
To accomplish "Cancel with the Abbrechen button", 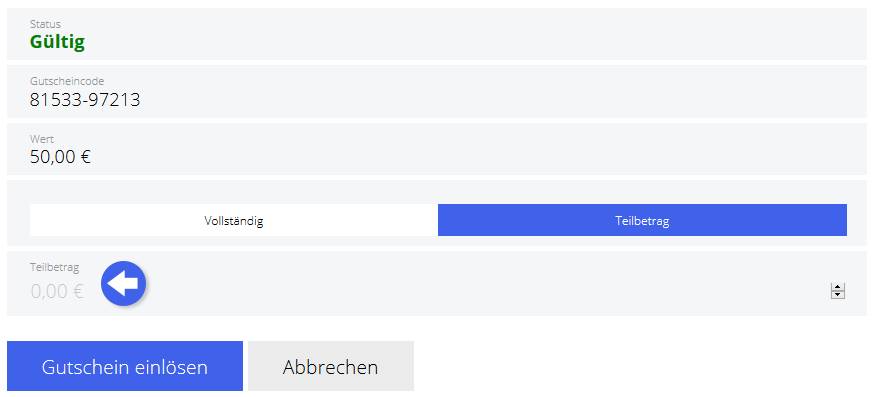I will (x=331, y=366).
